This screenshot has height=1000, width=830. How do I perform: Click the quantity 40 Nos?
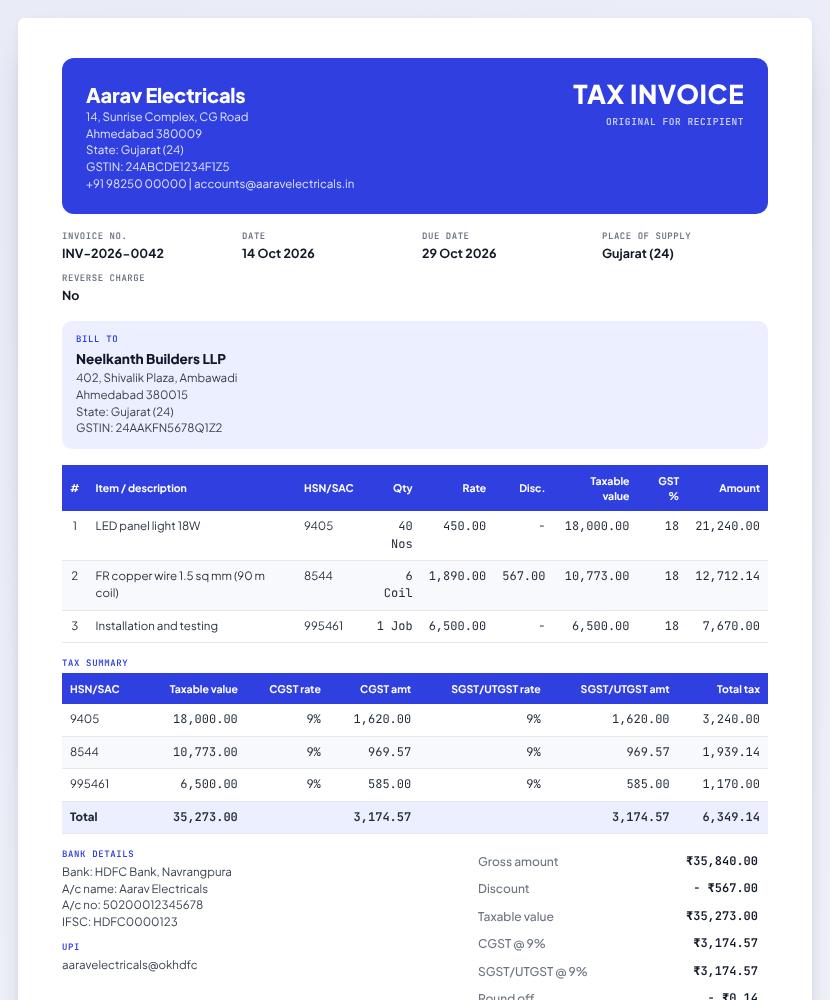tap(401, 534)
